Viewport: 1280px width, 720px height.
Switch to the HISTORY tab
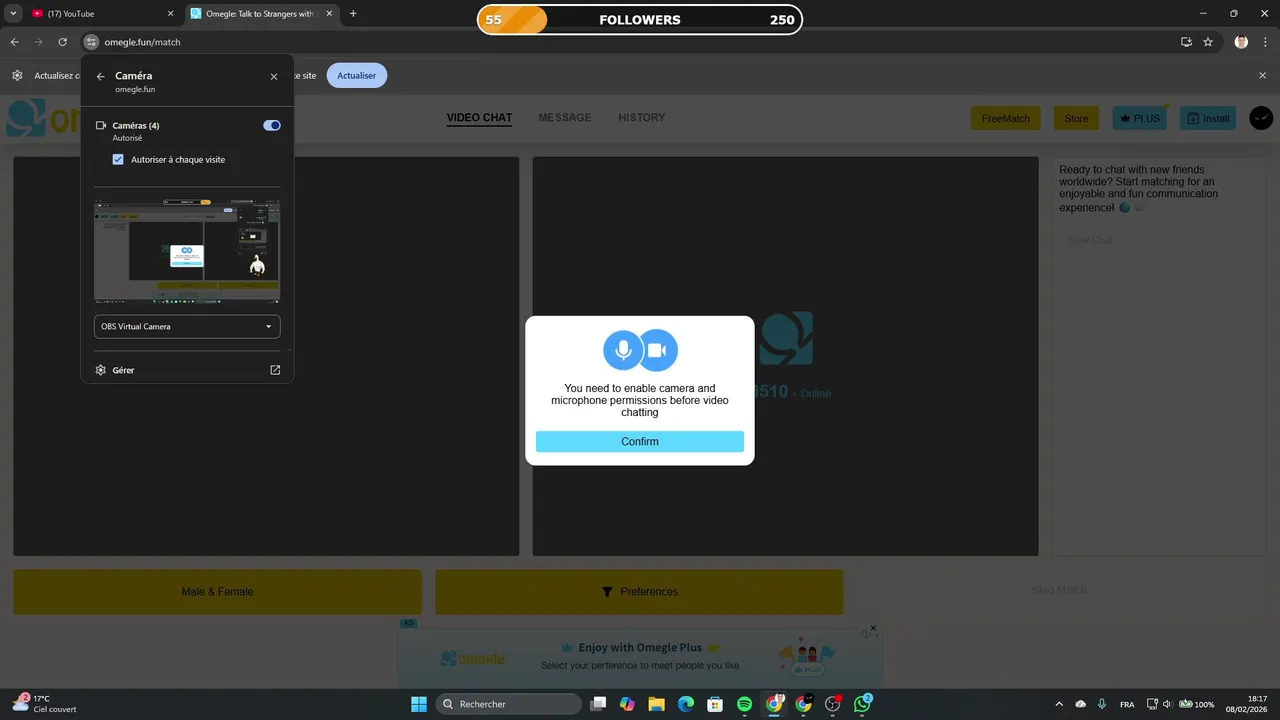point(642,118)
